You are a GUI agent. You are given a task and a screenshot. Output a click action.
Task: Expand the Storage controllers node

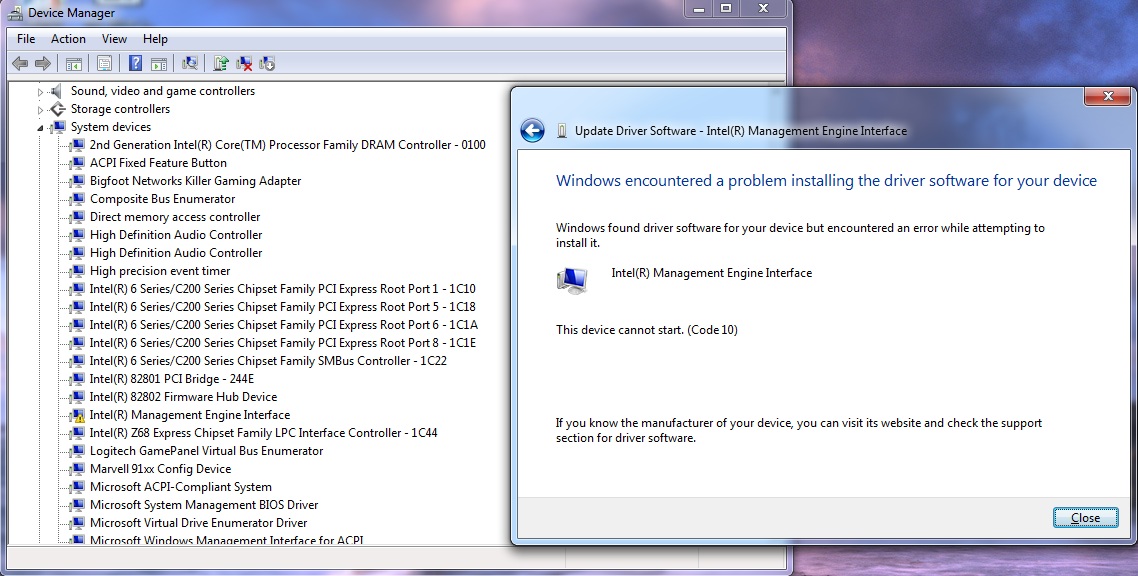point(41,110)
